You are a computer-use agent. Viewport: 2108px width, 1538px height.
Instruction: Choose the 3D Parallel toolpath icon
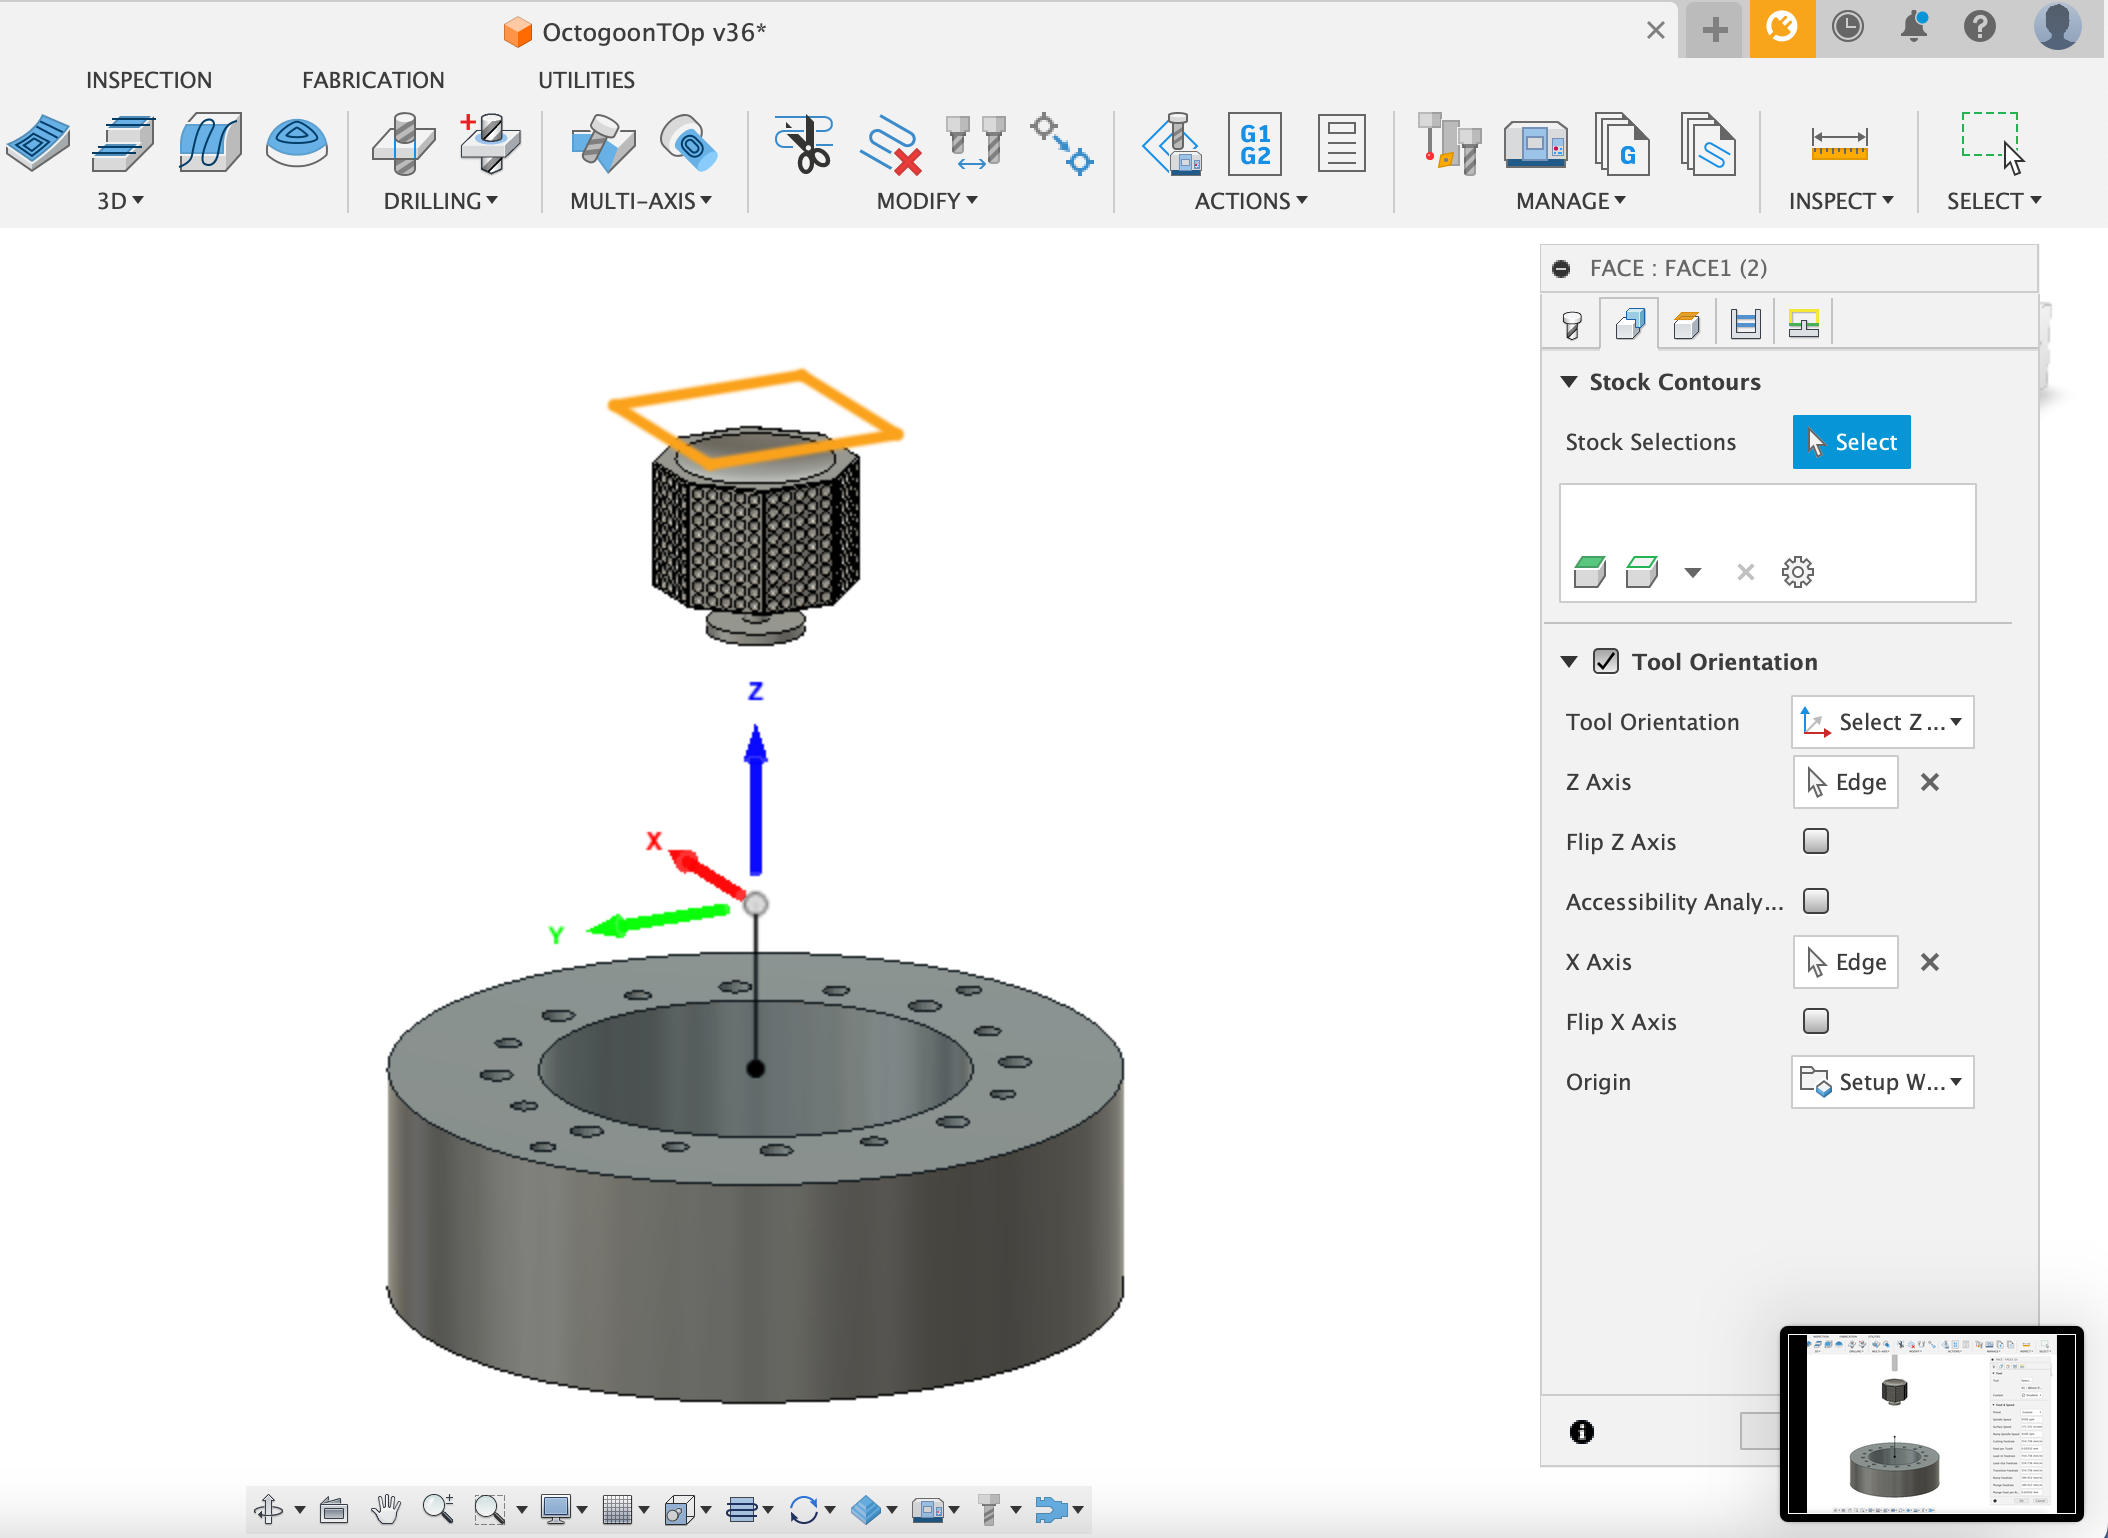(210, 143)
